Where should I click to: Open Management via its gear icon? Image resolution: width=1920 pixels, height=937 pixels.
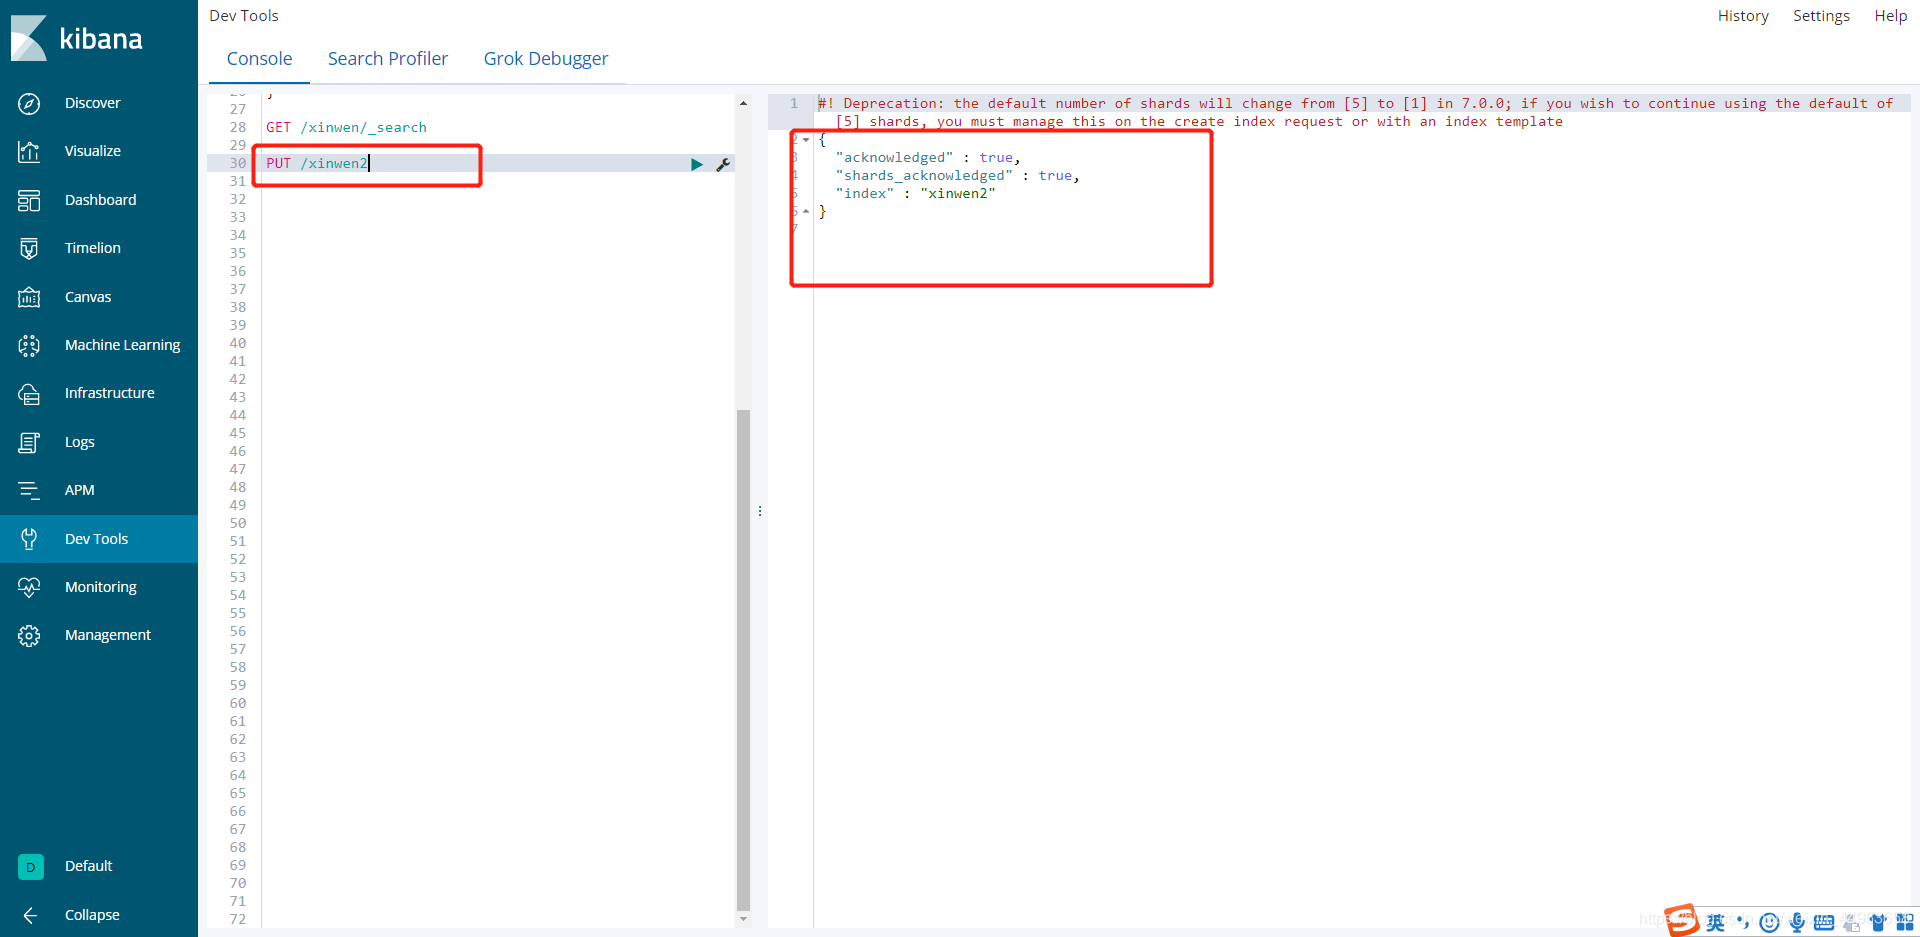(x=29, y=635)
